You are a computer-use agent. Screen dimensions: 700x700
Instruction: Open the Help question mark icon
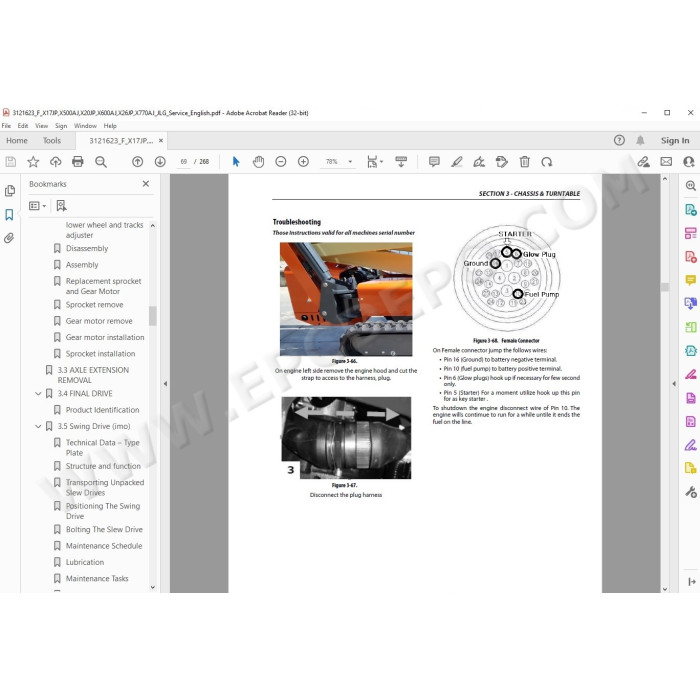(619, 140)
